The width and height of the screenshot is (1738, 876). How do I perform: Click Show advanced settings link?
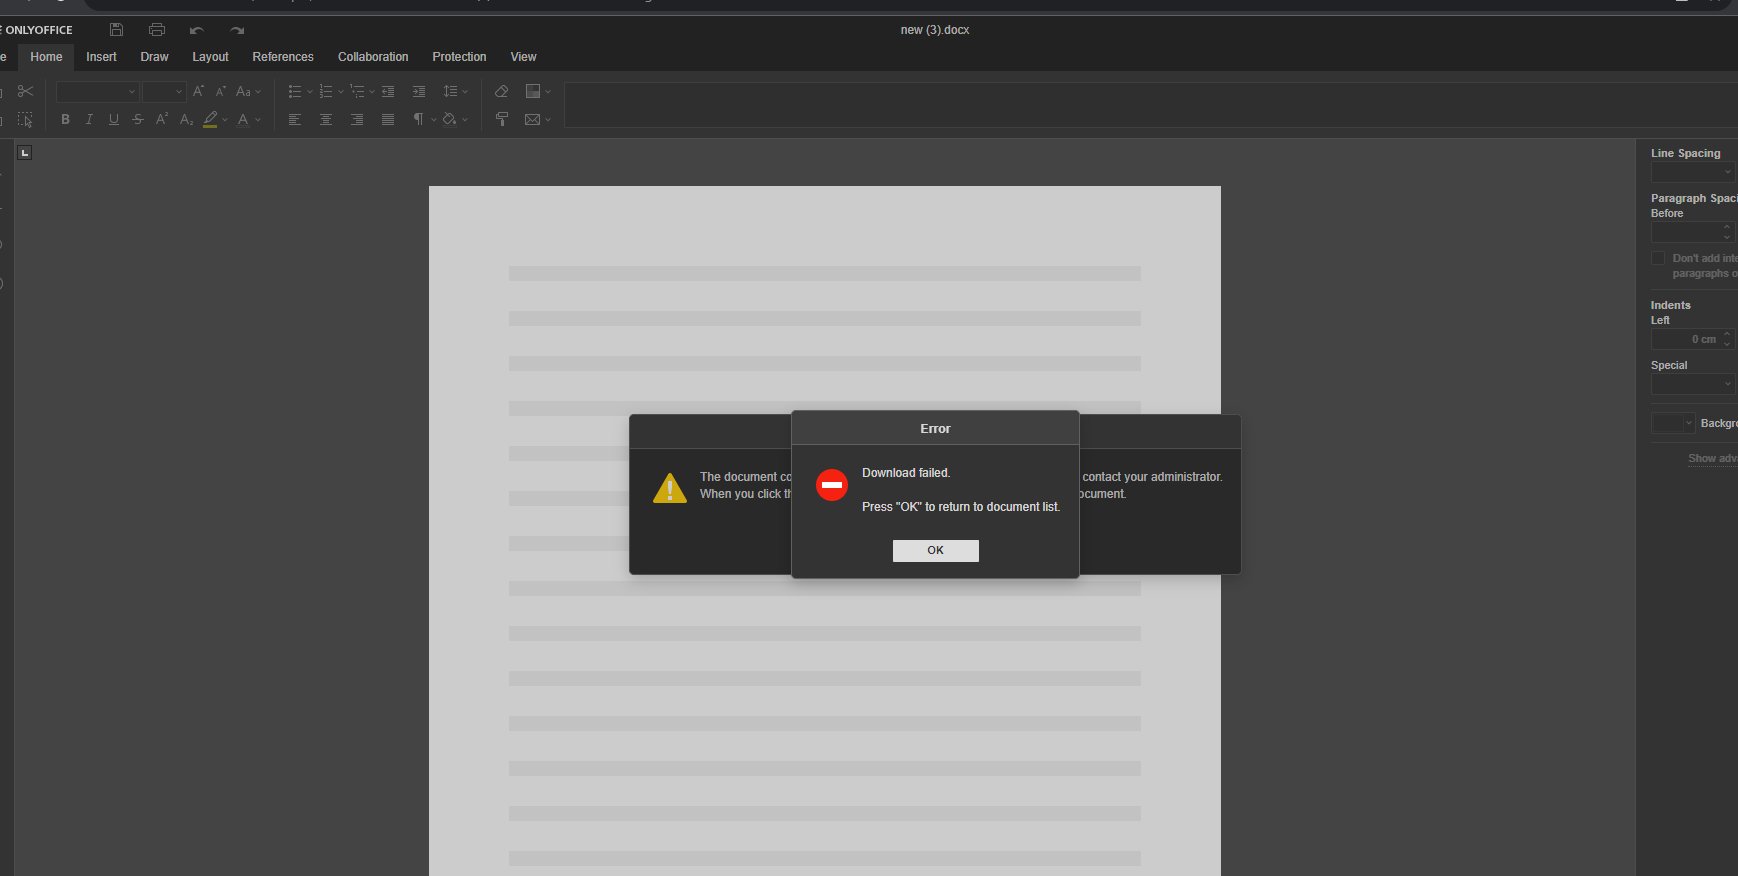point(1712,458)
